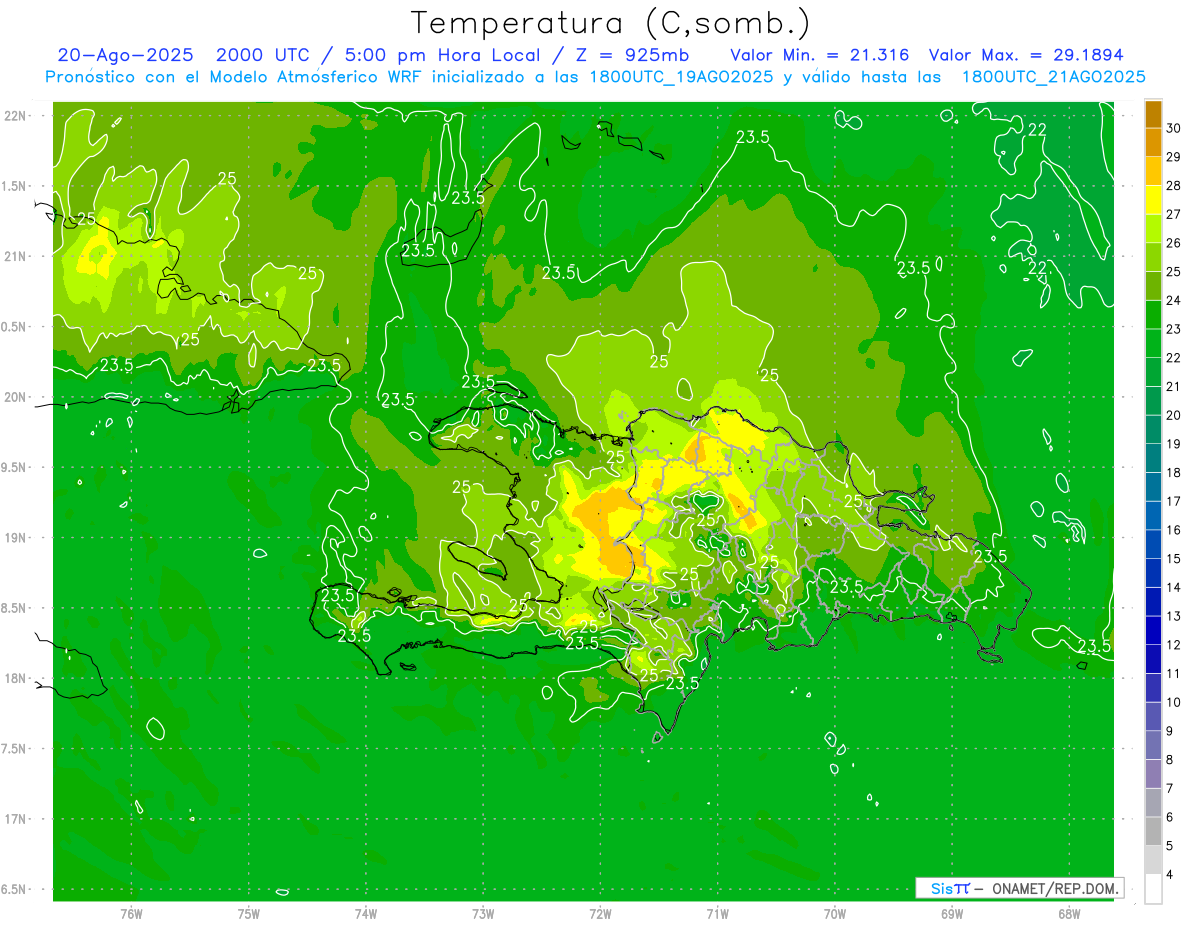Click the "68W" longitude axis label
Screen dimensions: 1200x927
(1069, 913)
